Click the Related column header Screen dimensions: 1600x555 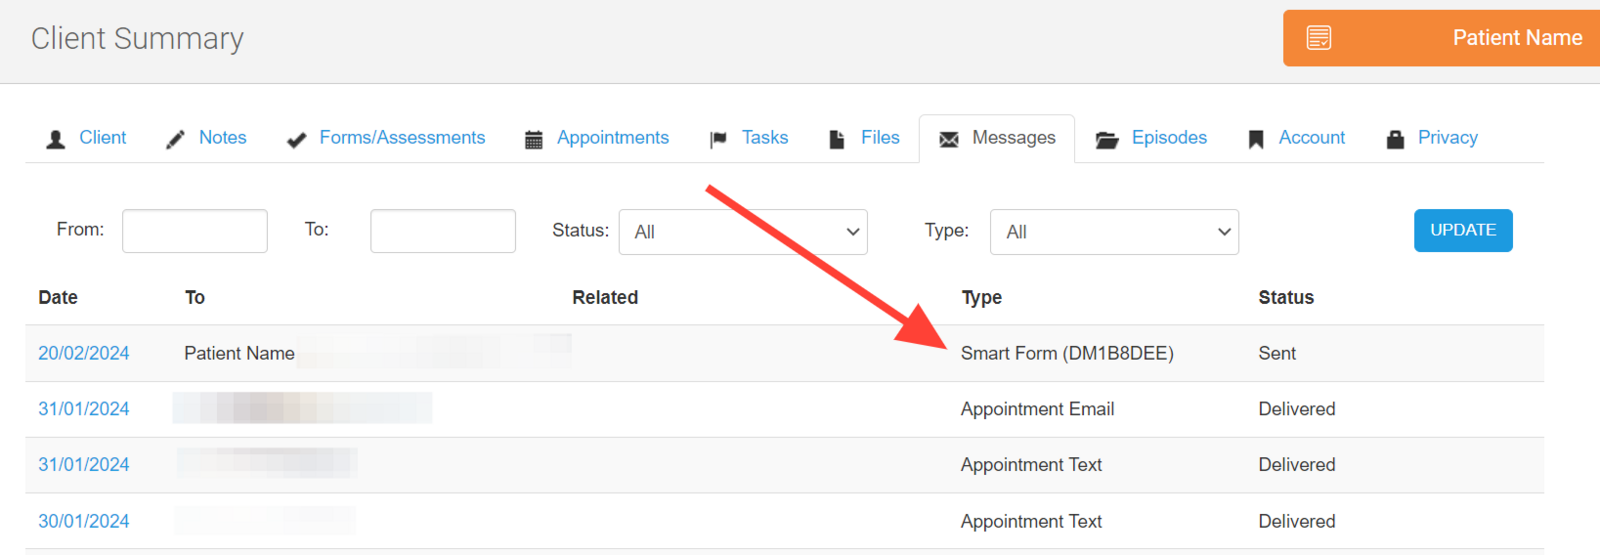click(x=605, y=297)
